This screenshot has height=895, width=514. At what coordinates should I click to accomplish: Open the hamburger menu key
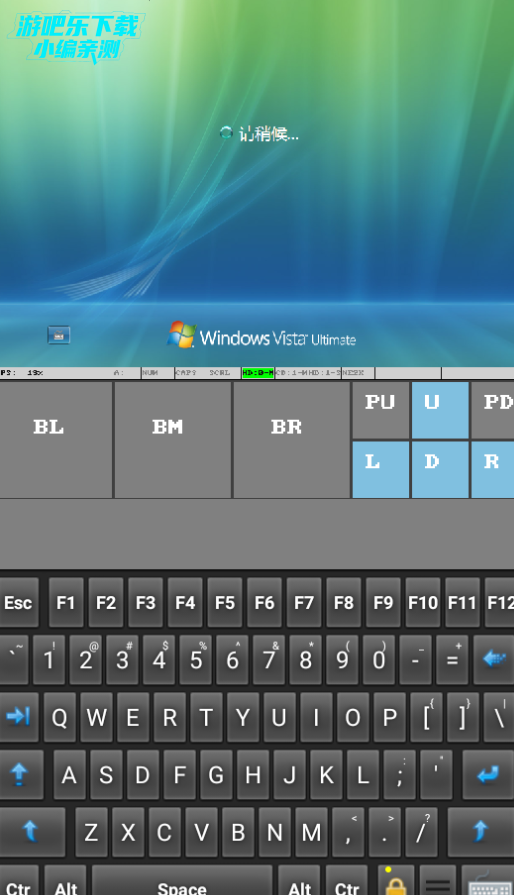(x=438, y=882)
